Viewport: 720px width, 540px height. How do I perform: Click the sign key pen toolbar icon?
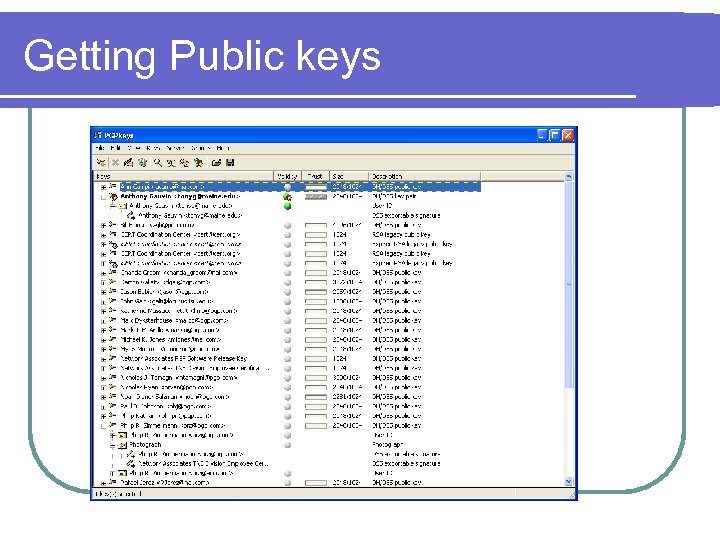pyautogui.click(x=129, y=163)
